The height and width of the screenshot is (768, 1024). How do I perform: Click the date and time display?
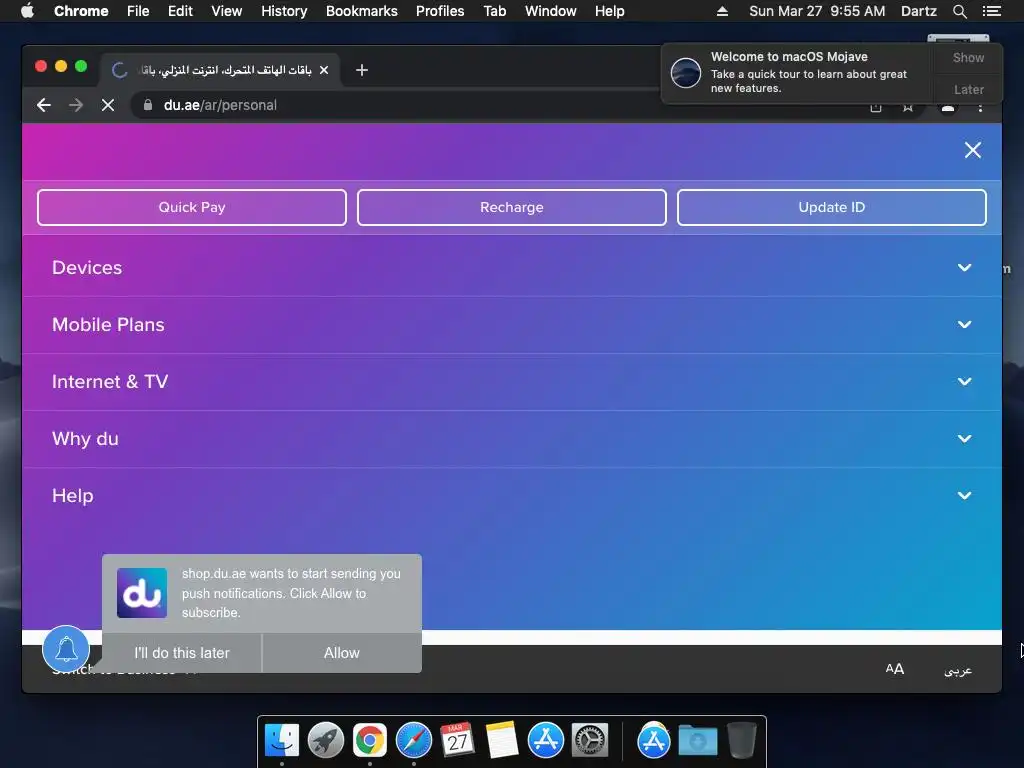[x=817, y=11]
